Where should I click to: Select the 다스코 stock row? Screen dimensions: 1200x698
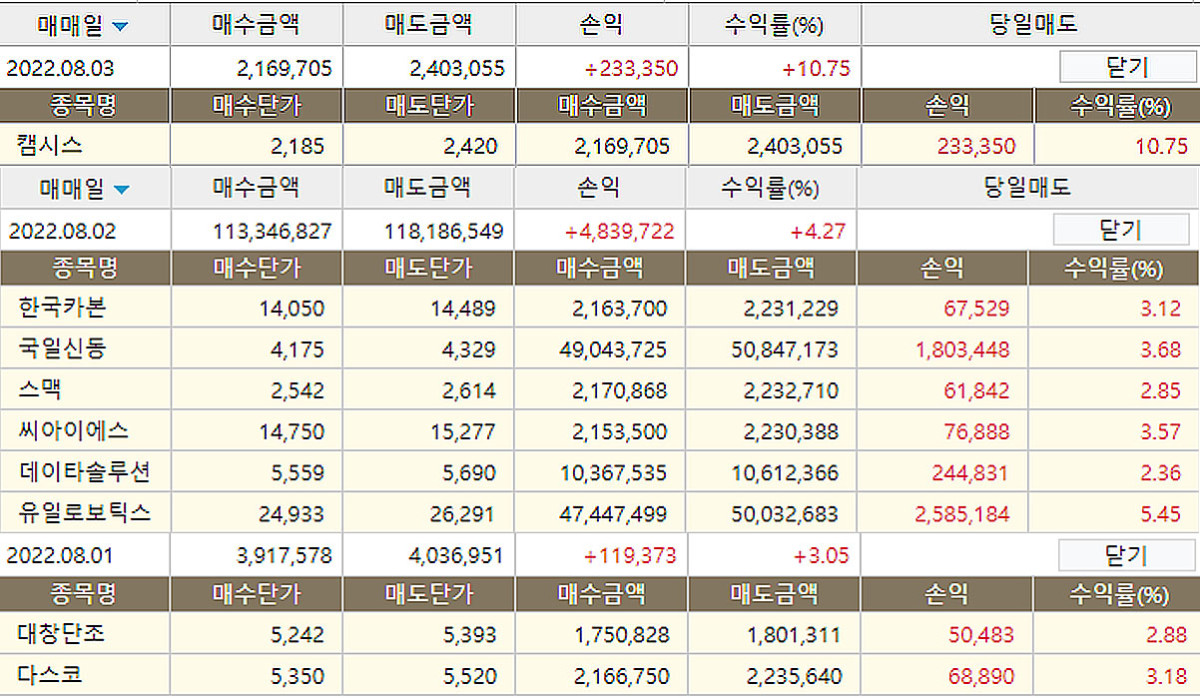click(50, 675)
